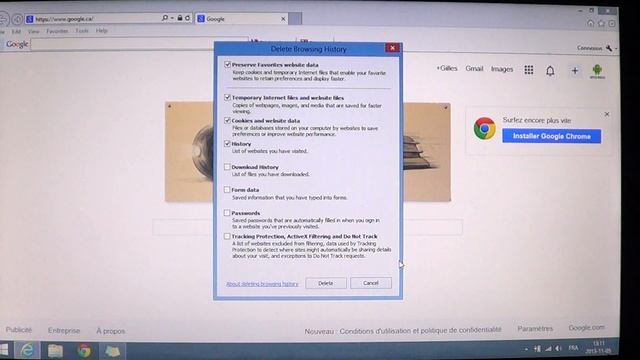Click the network signal tray icon
This screenshot has width=640, height=360.
[548, 348]
